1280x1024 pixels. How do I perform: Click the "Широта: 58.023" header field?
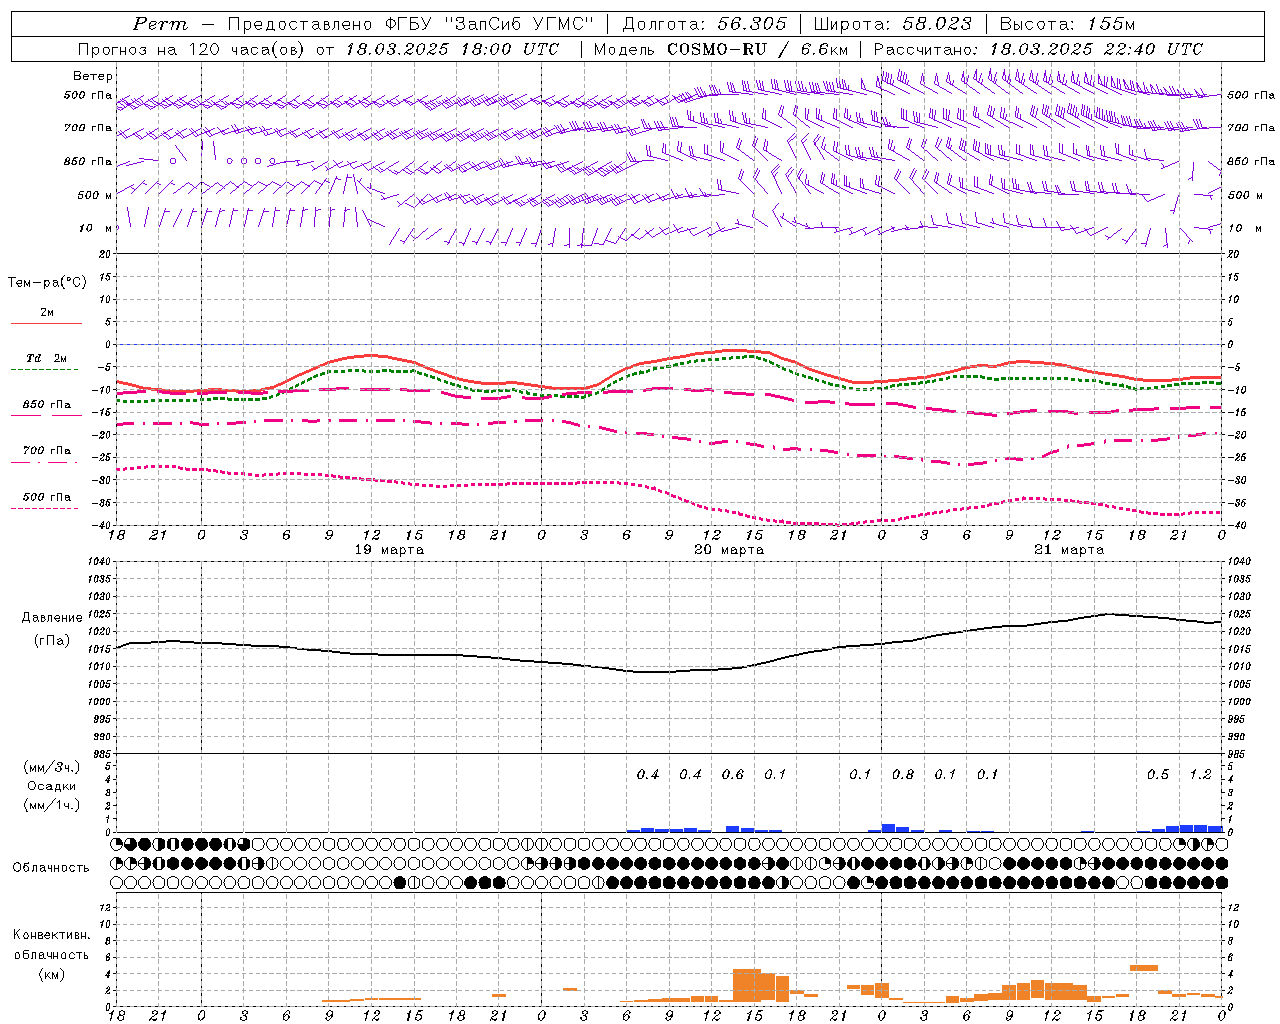[892, 24]
